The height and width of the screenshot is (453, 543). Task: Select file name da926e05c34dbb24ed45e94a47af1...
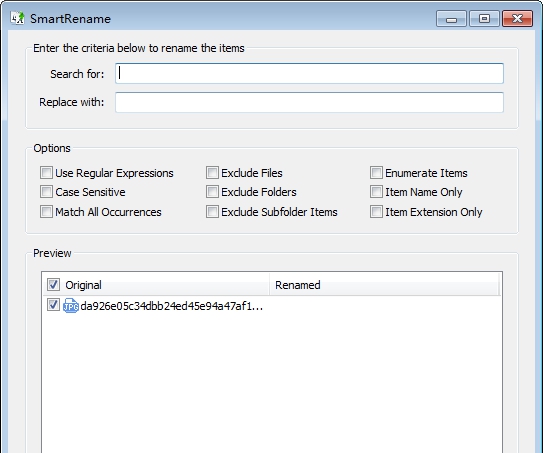(x=172, y=306)
